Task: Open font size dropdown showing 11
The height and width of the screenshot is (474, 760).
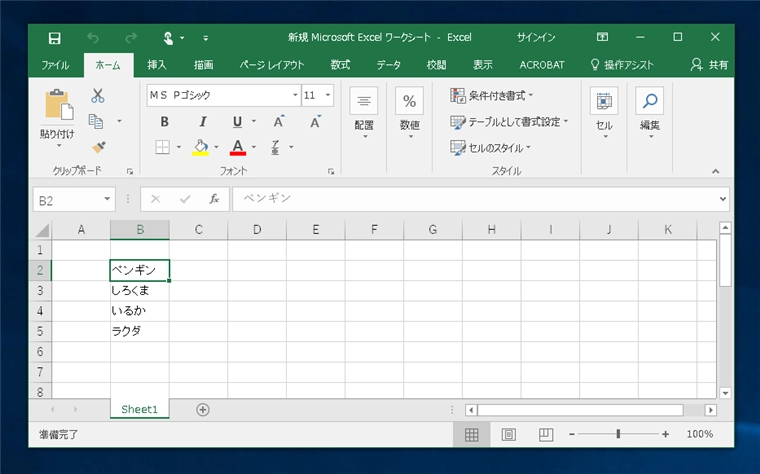Action: click(x=328, y=95)
